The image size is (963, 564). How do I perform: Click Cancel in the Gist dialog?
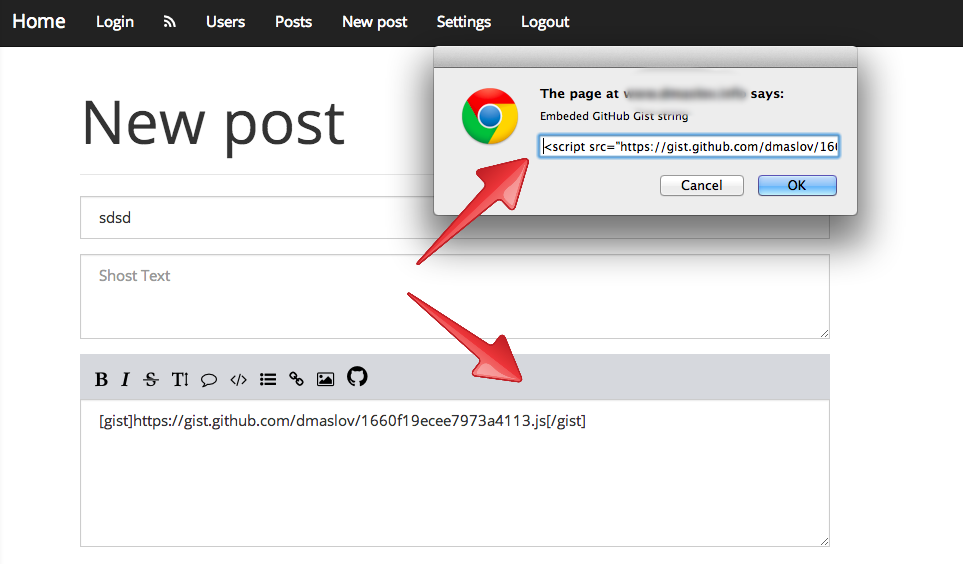701,186
